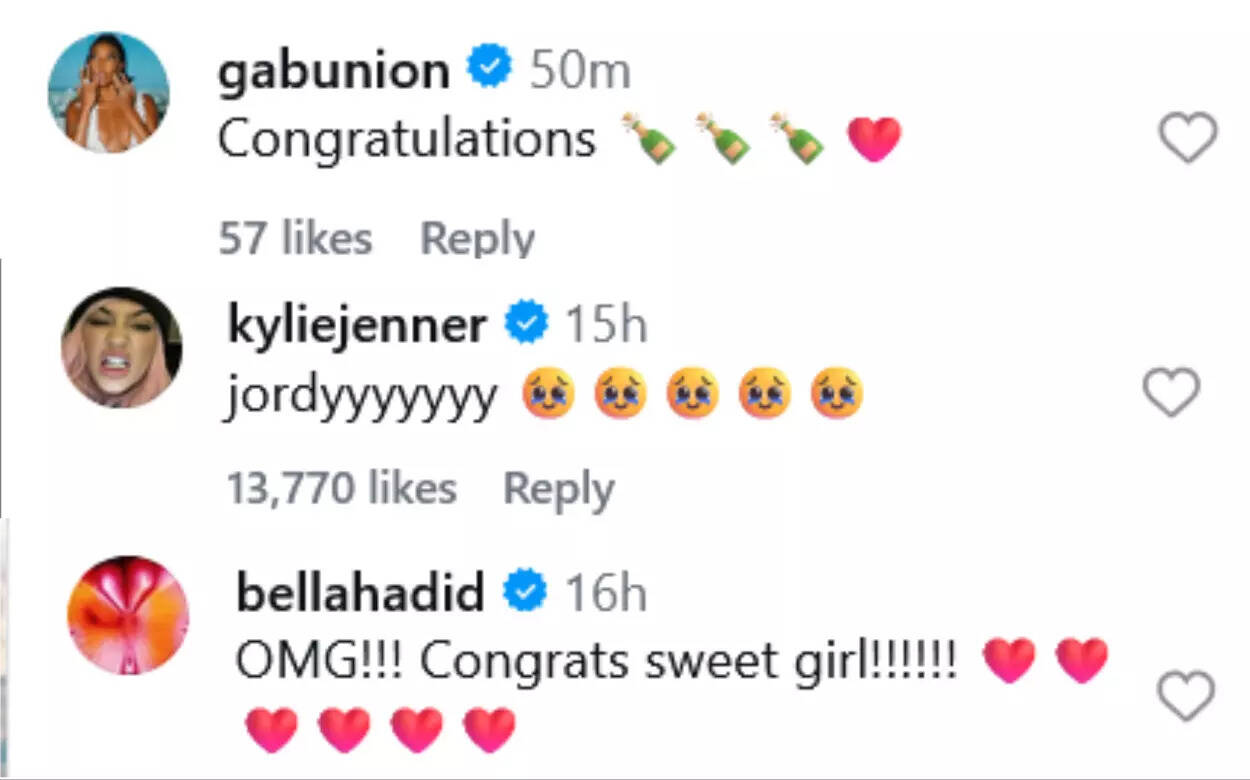Reply to gabunion's comment

coord(477,237)
